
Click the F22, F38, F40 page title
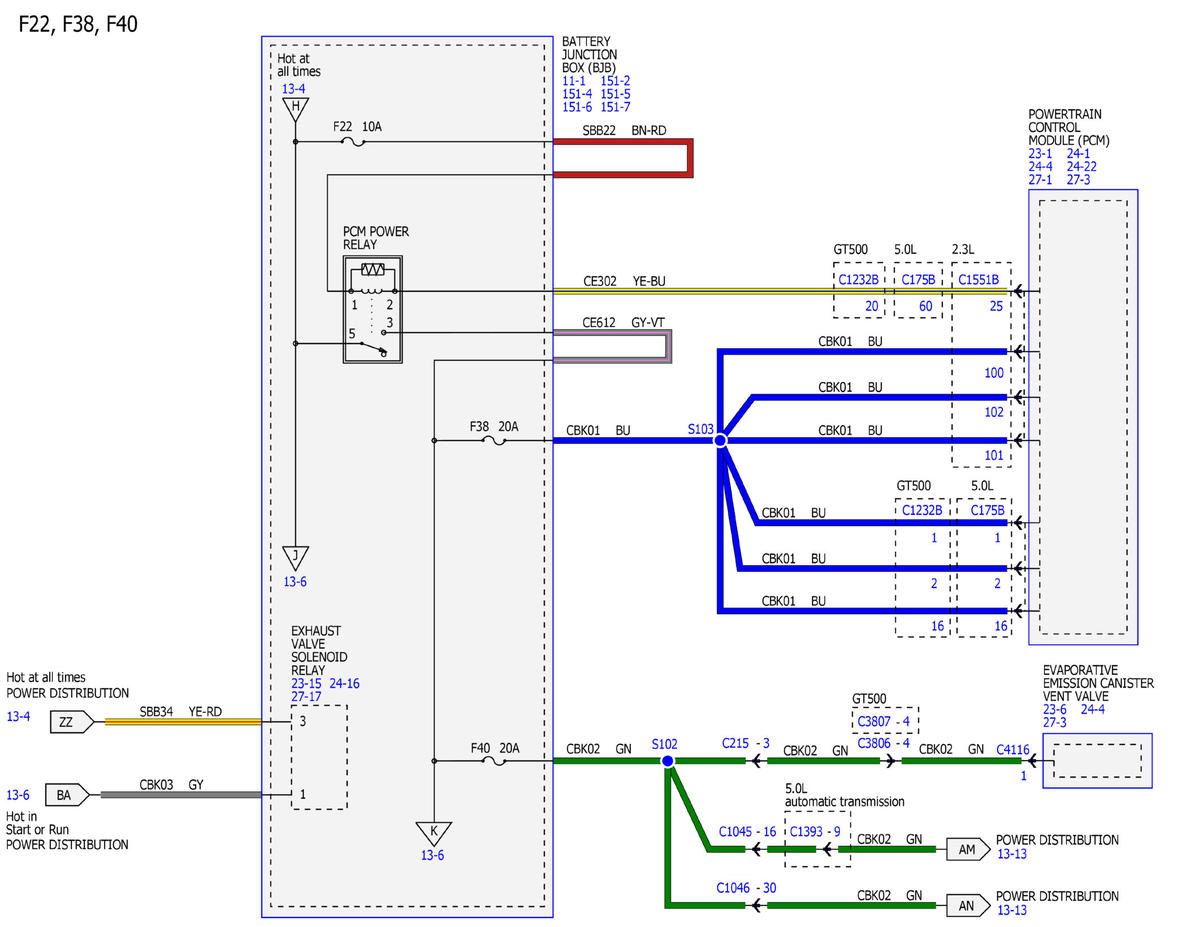tap(78, 24)
